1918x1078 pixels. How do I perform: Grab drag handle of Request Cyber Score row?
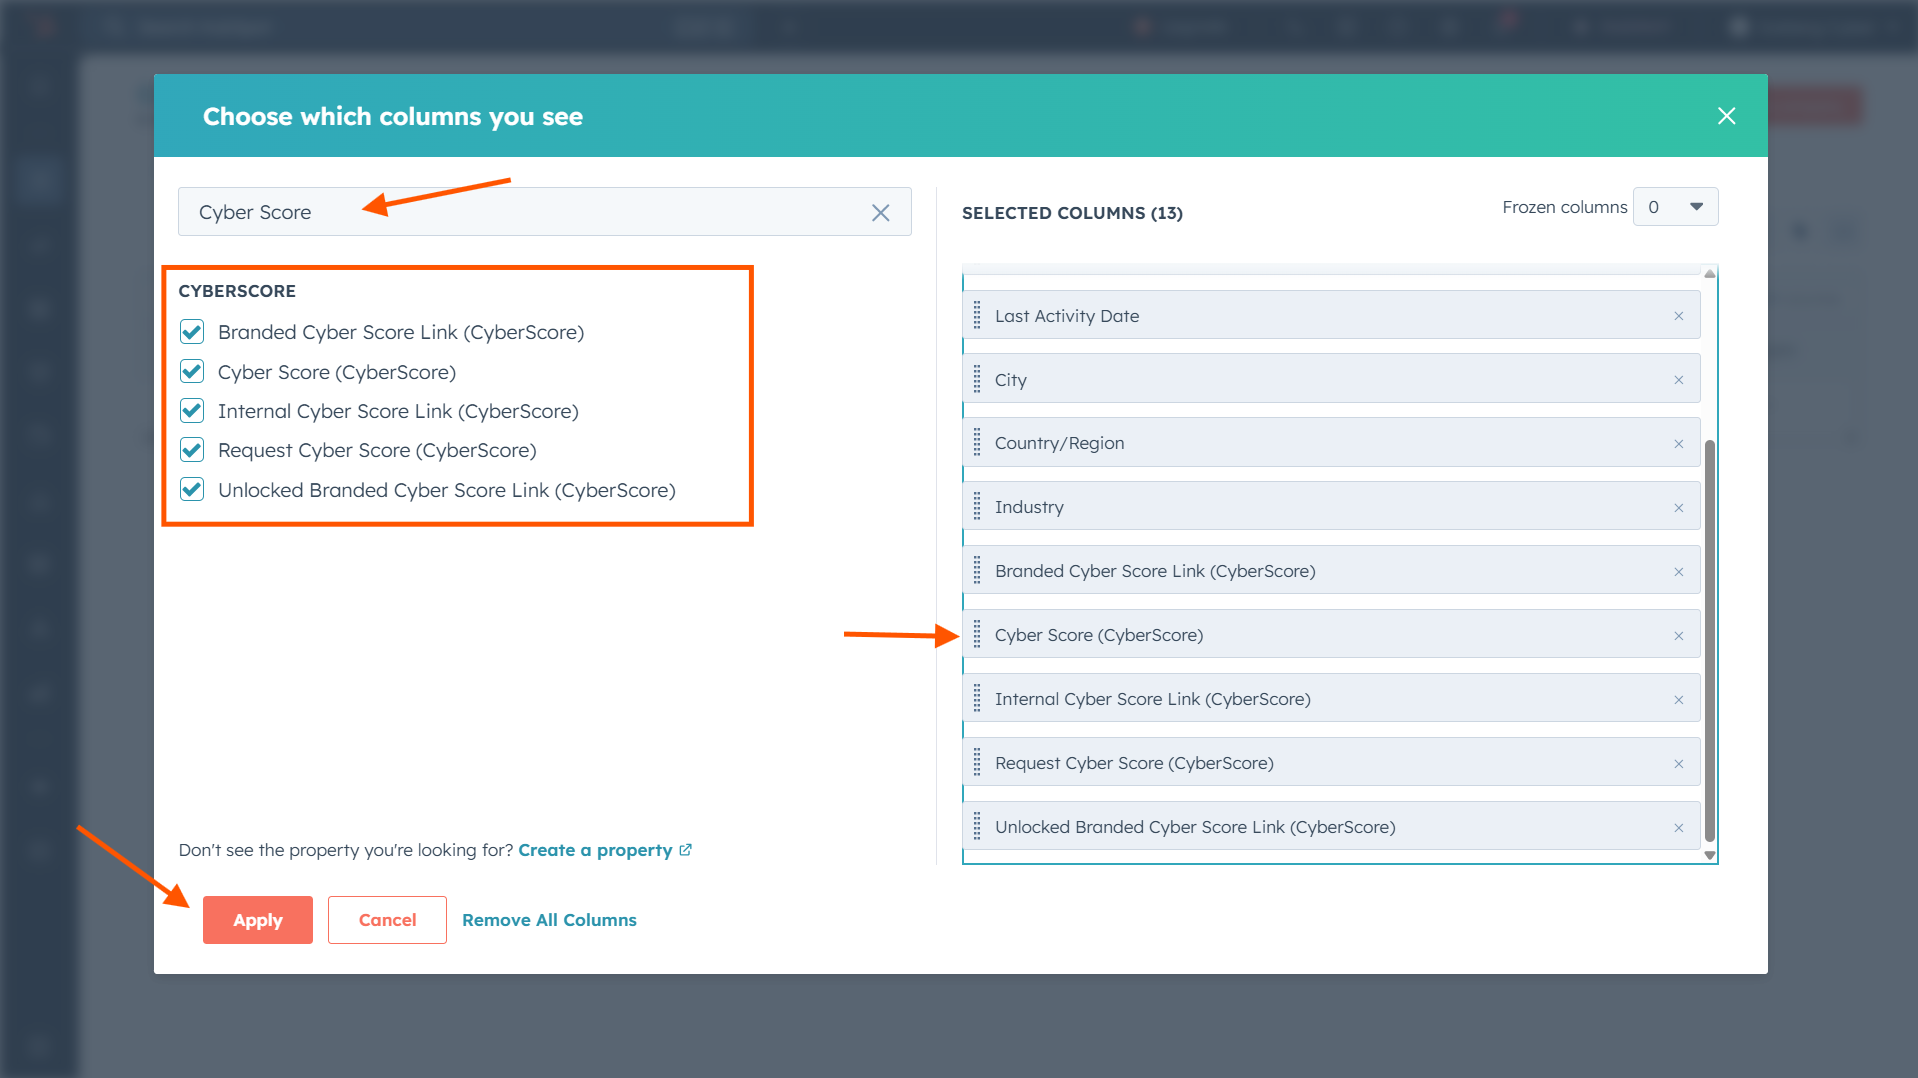click(977, 763)
